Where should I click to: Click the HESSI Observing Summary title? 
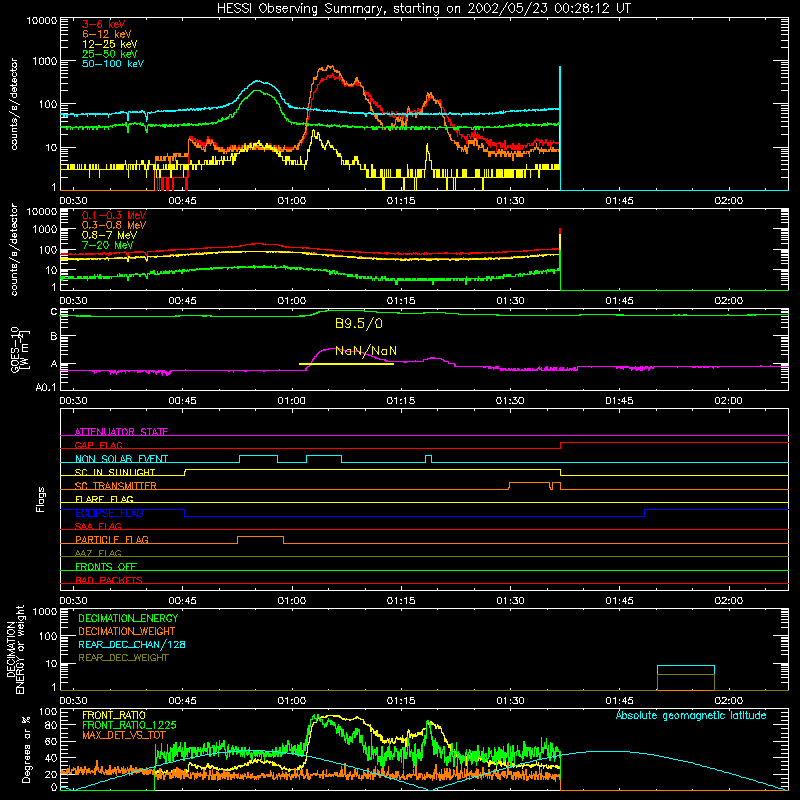tap(423, 8)
